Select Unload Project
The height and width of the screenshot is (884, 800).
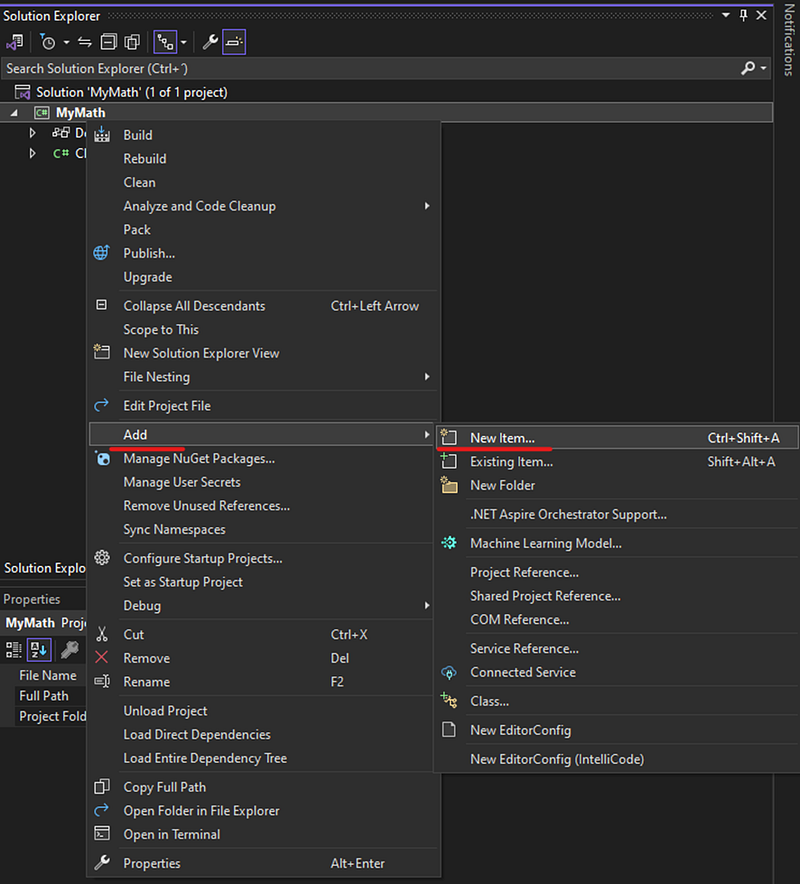pyautogui.click(x=263, y=711)
